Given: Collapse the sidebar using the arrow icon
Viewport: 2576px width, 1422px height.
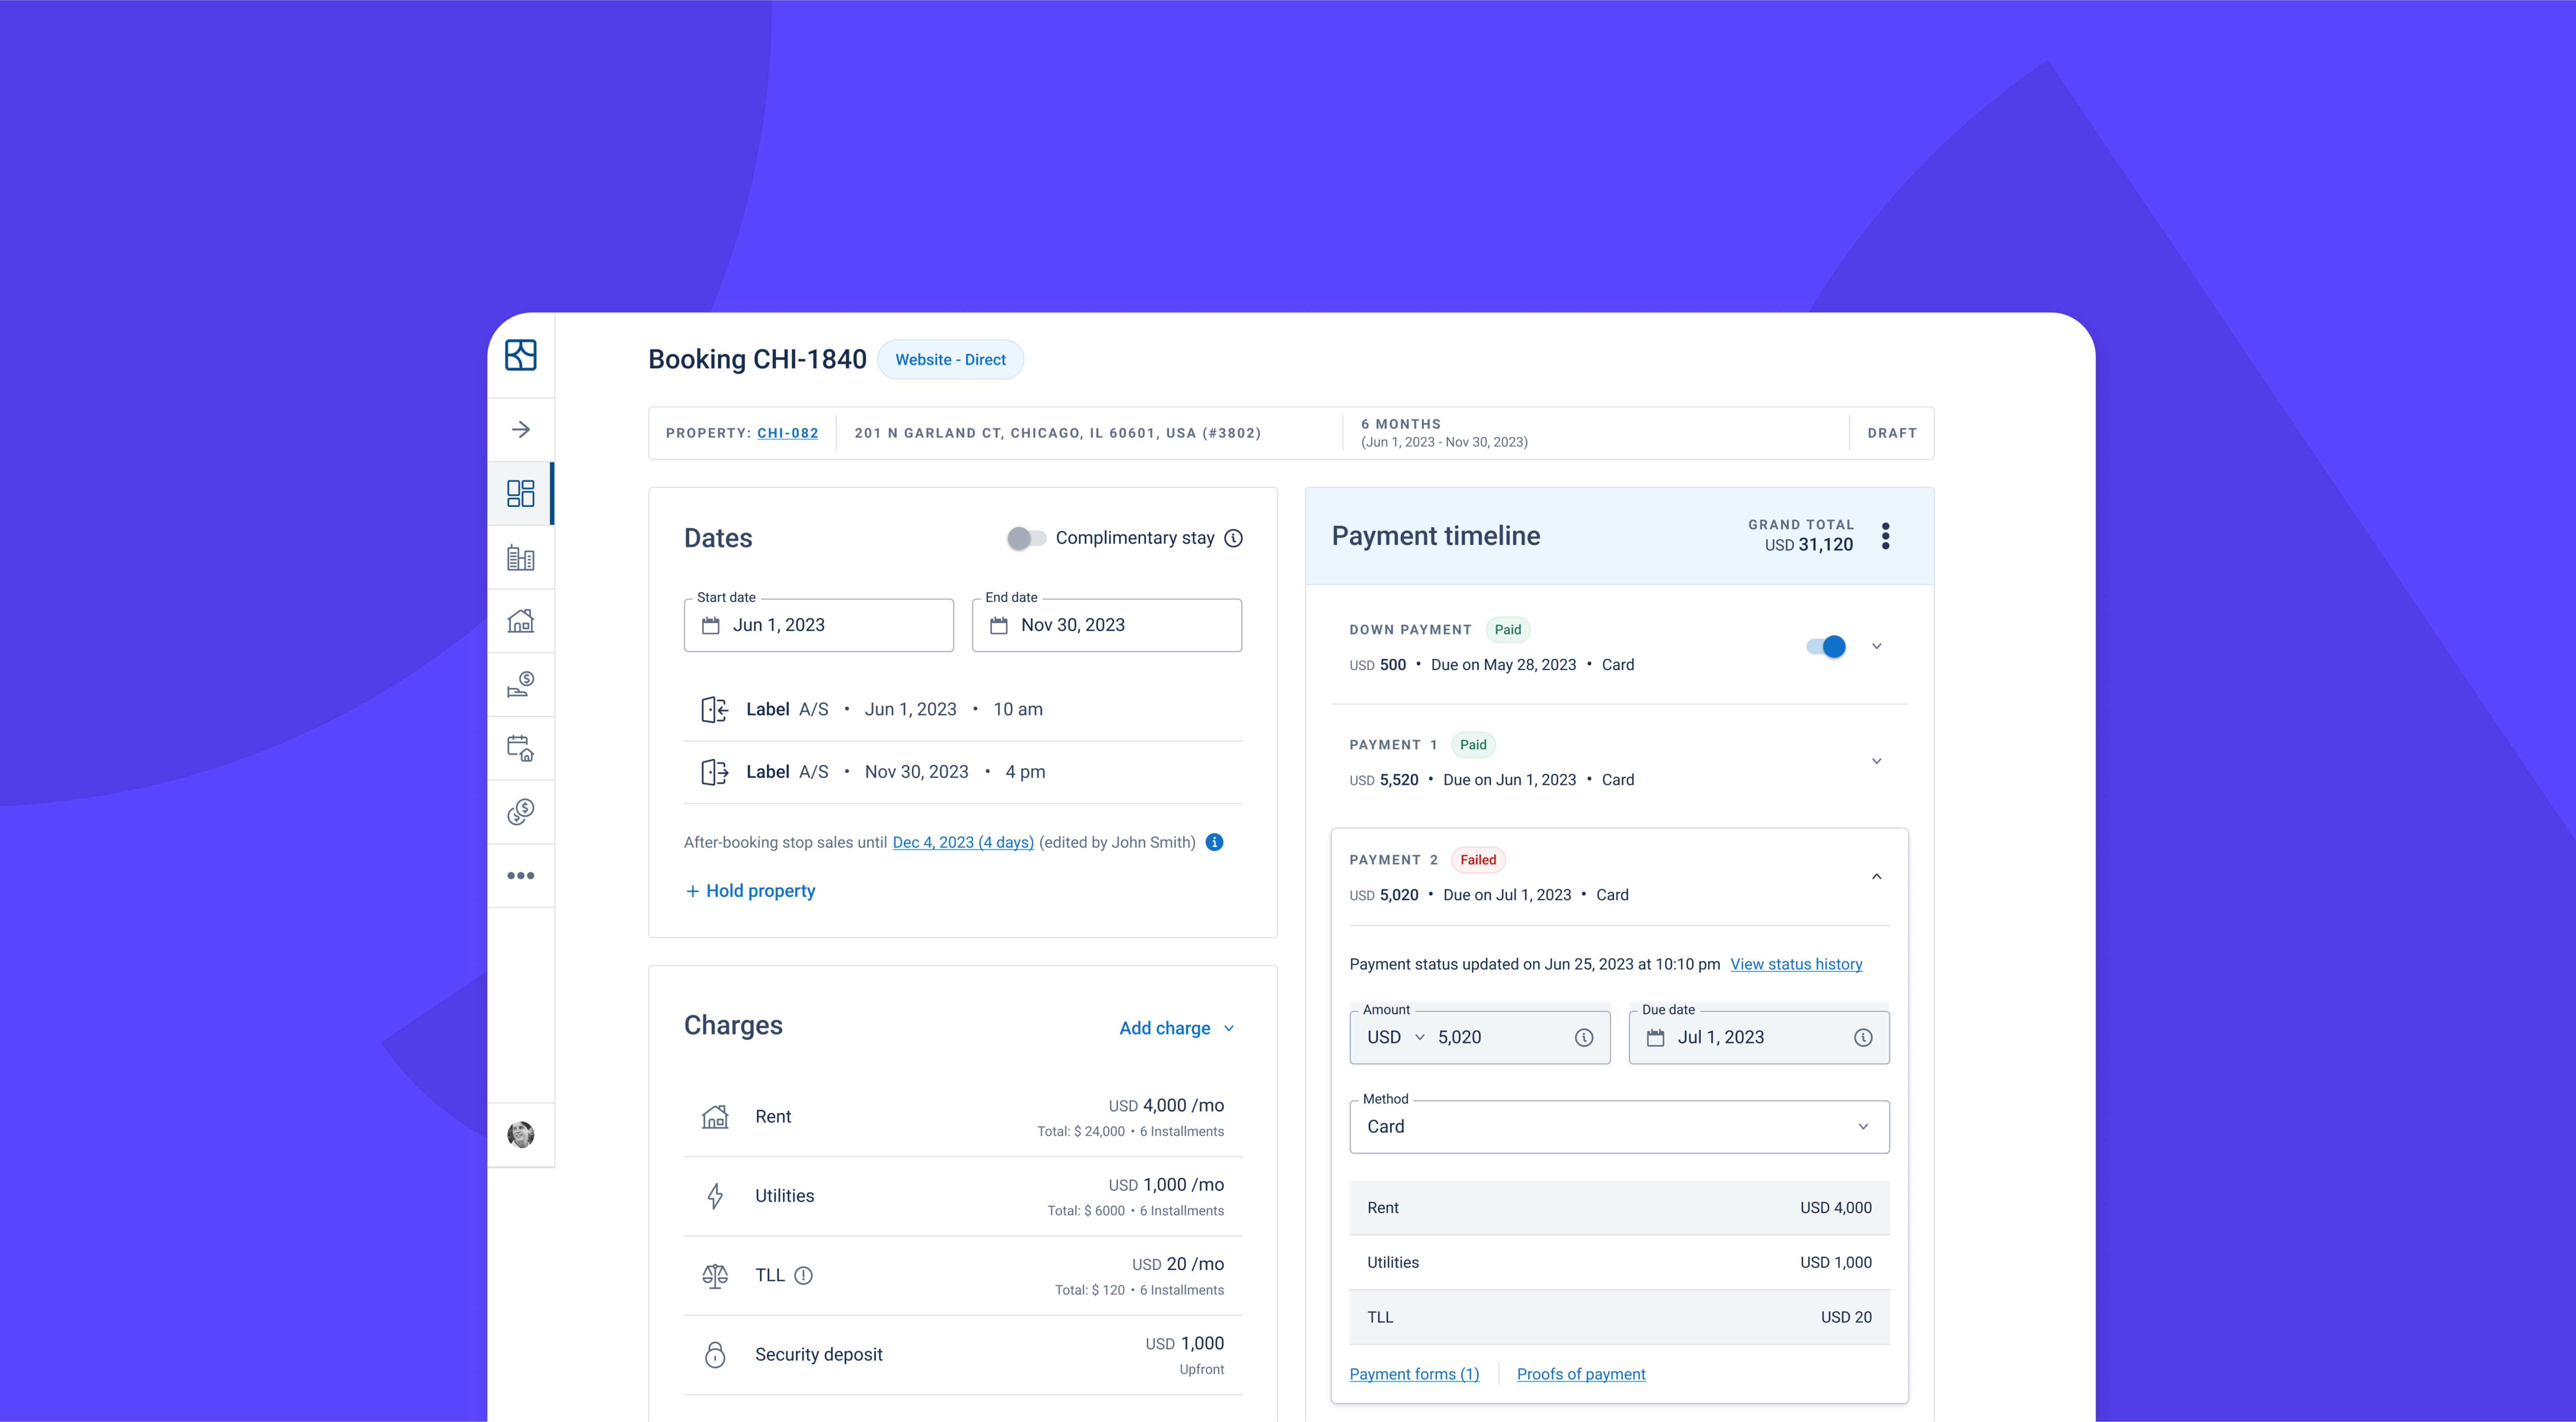Looking at the screenshot, I should pos(521,429).
